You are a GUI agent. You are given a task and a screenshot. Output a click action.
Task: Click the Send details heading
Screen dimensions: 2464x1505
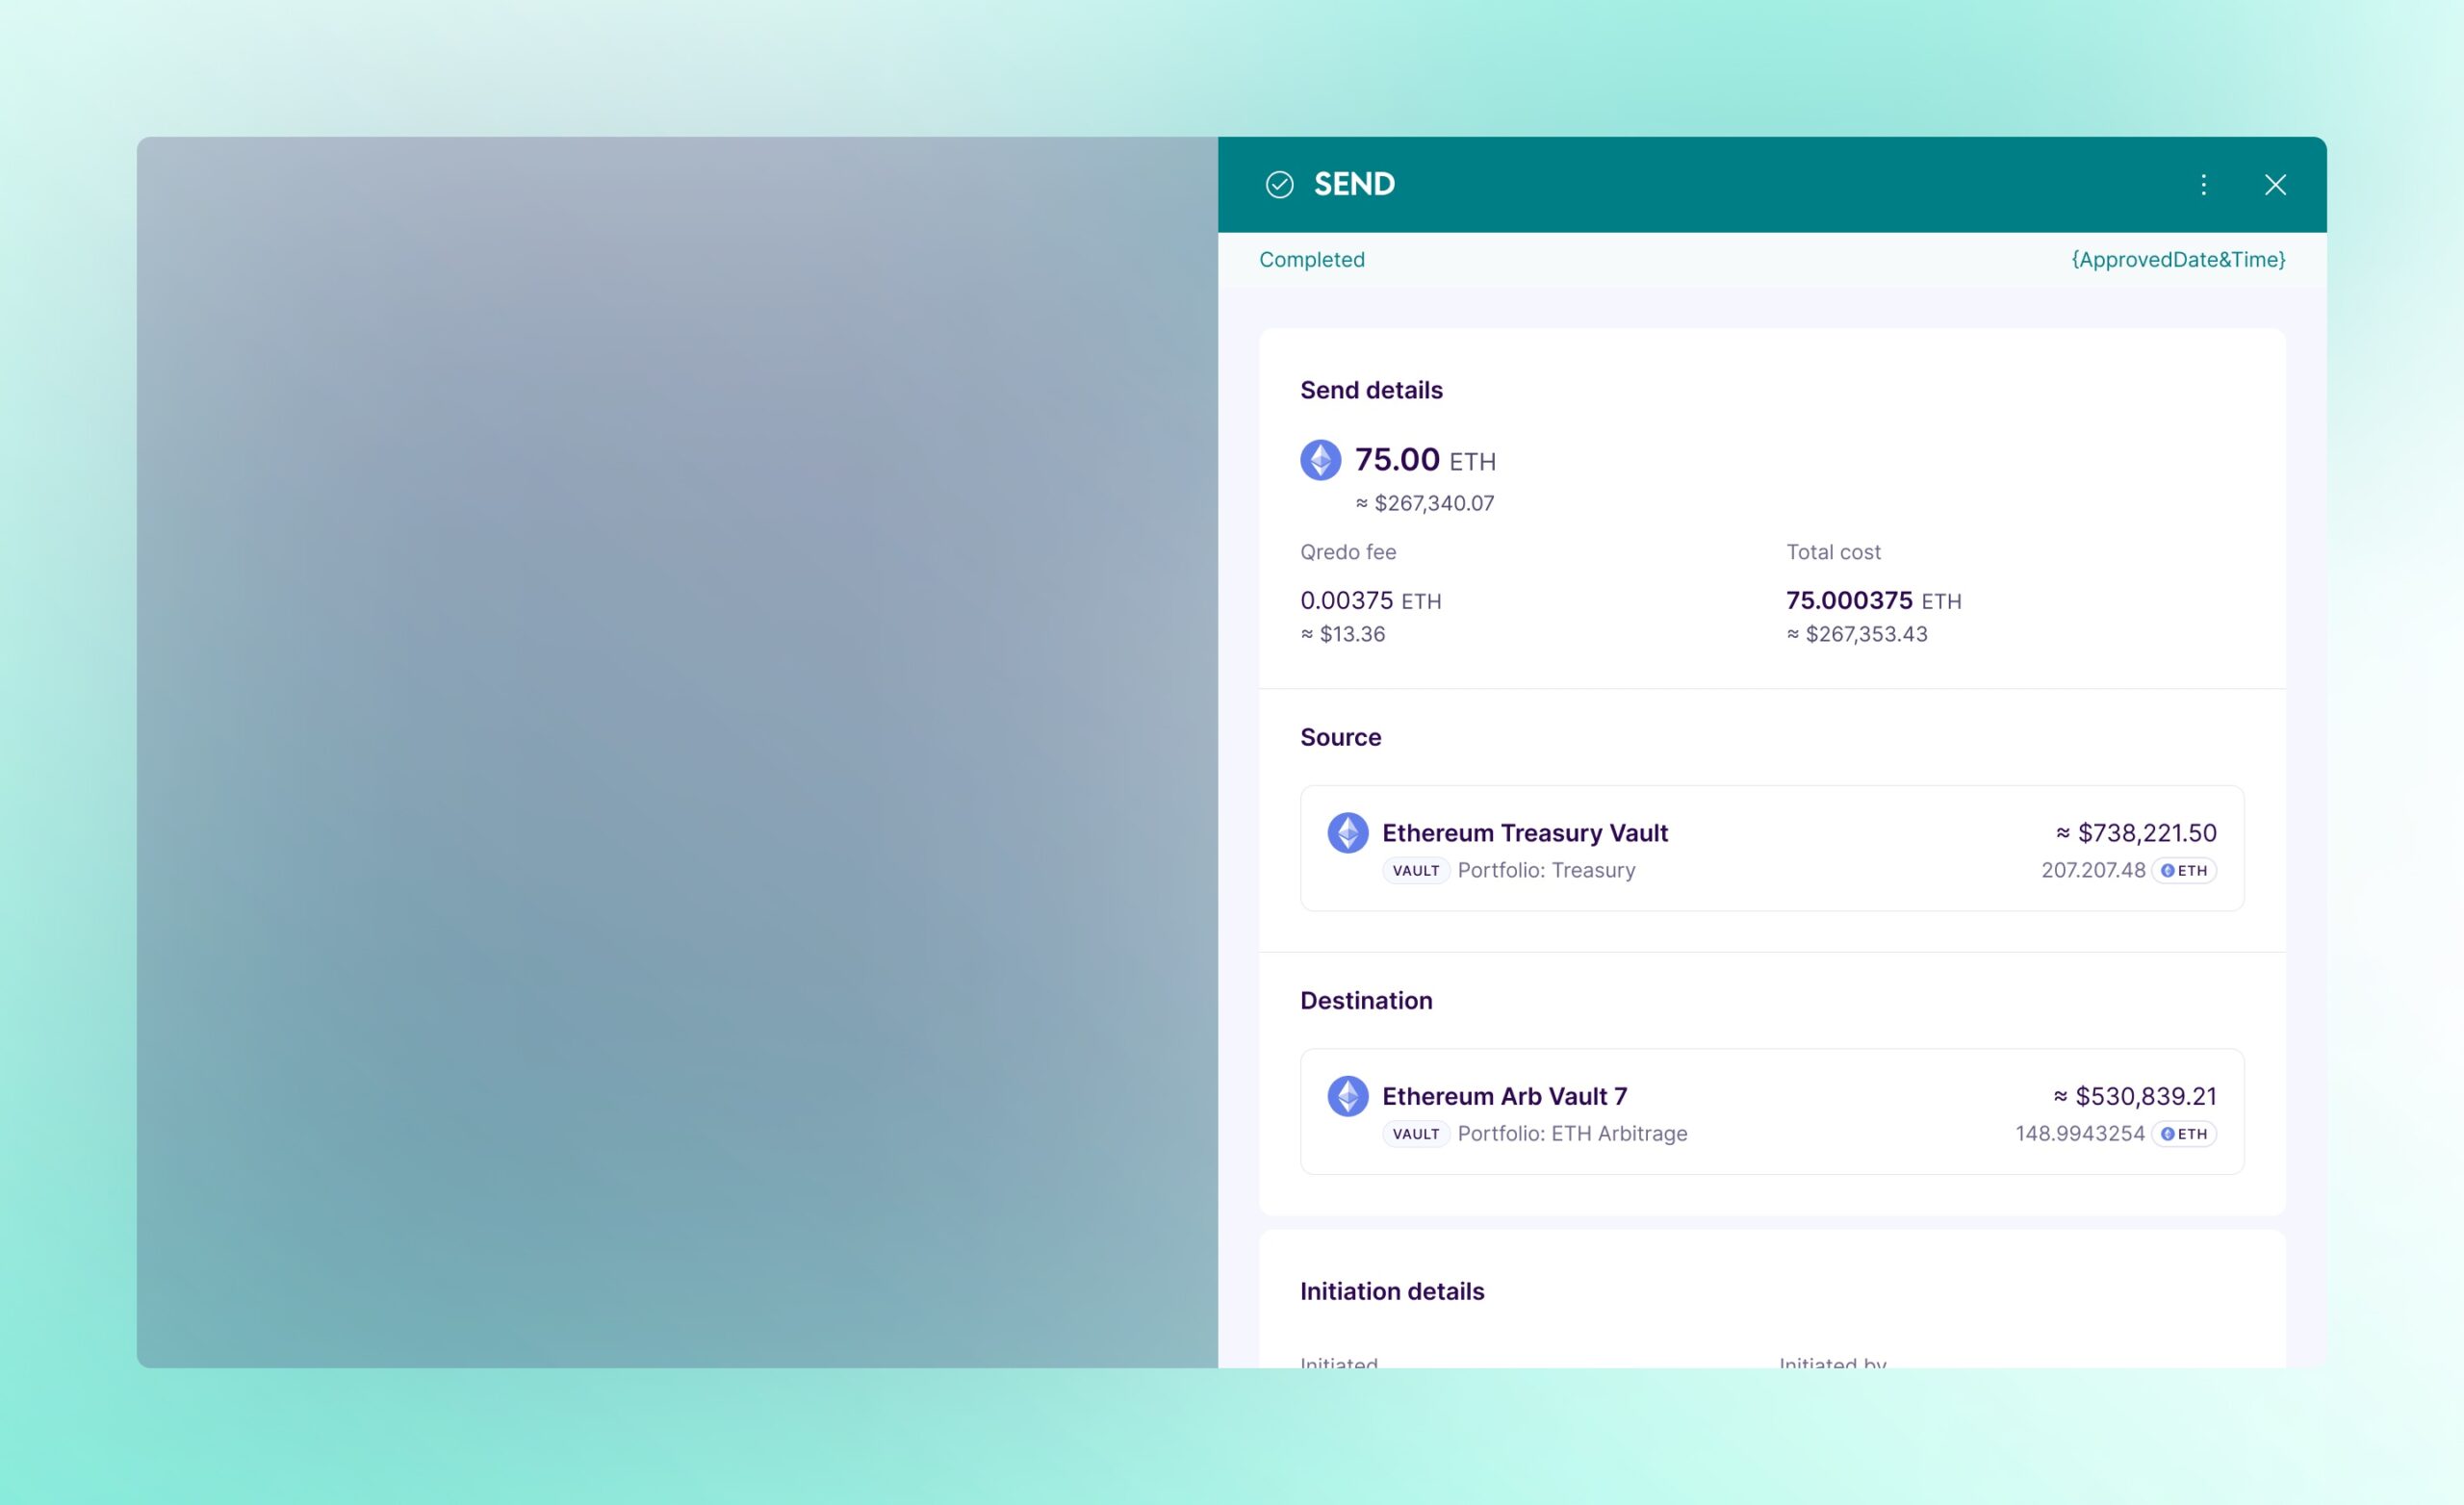(1371, 390)
